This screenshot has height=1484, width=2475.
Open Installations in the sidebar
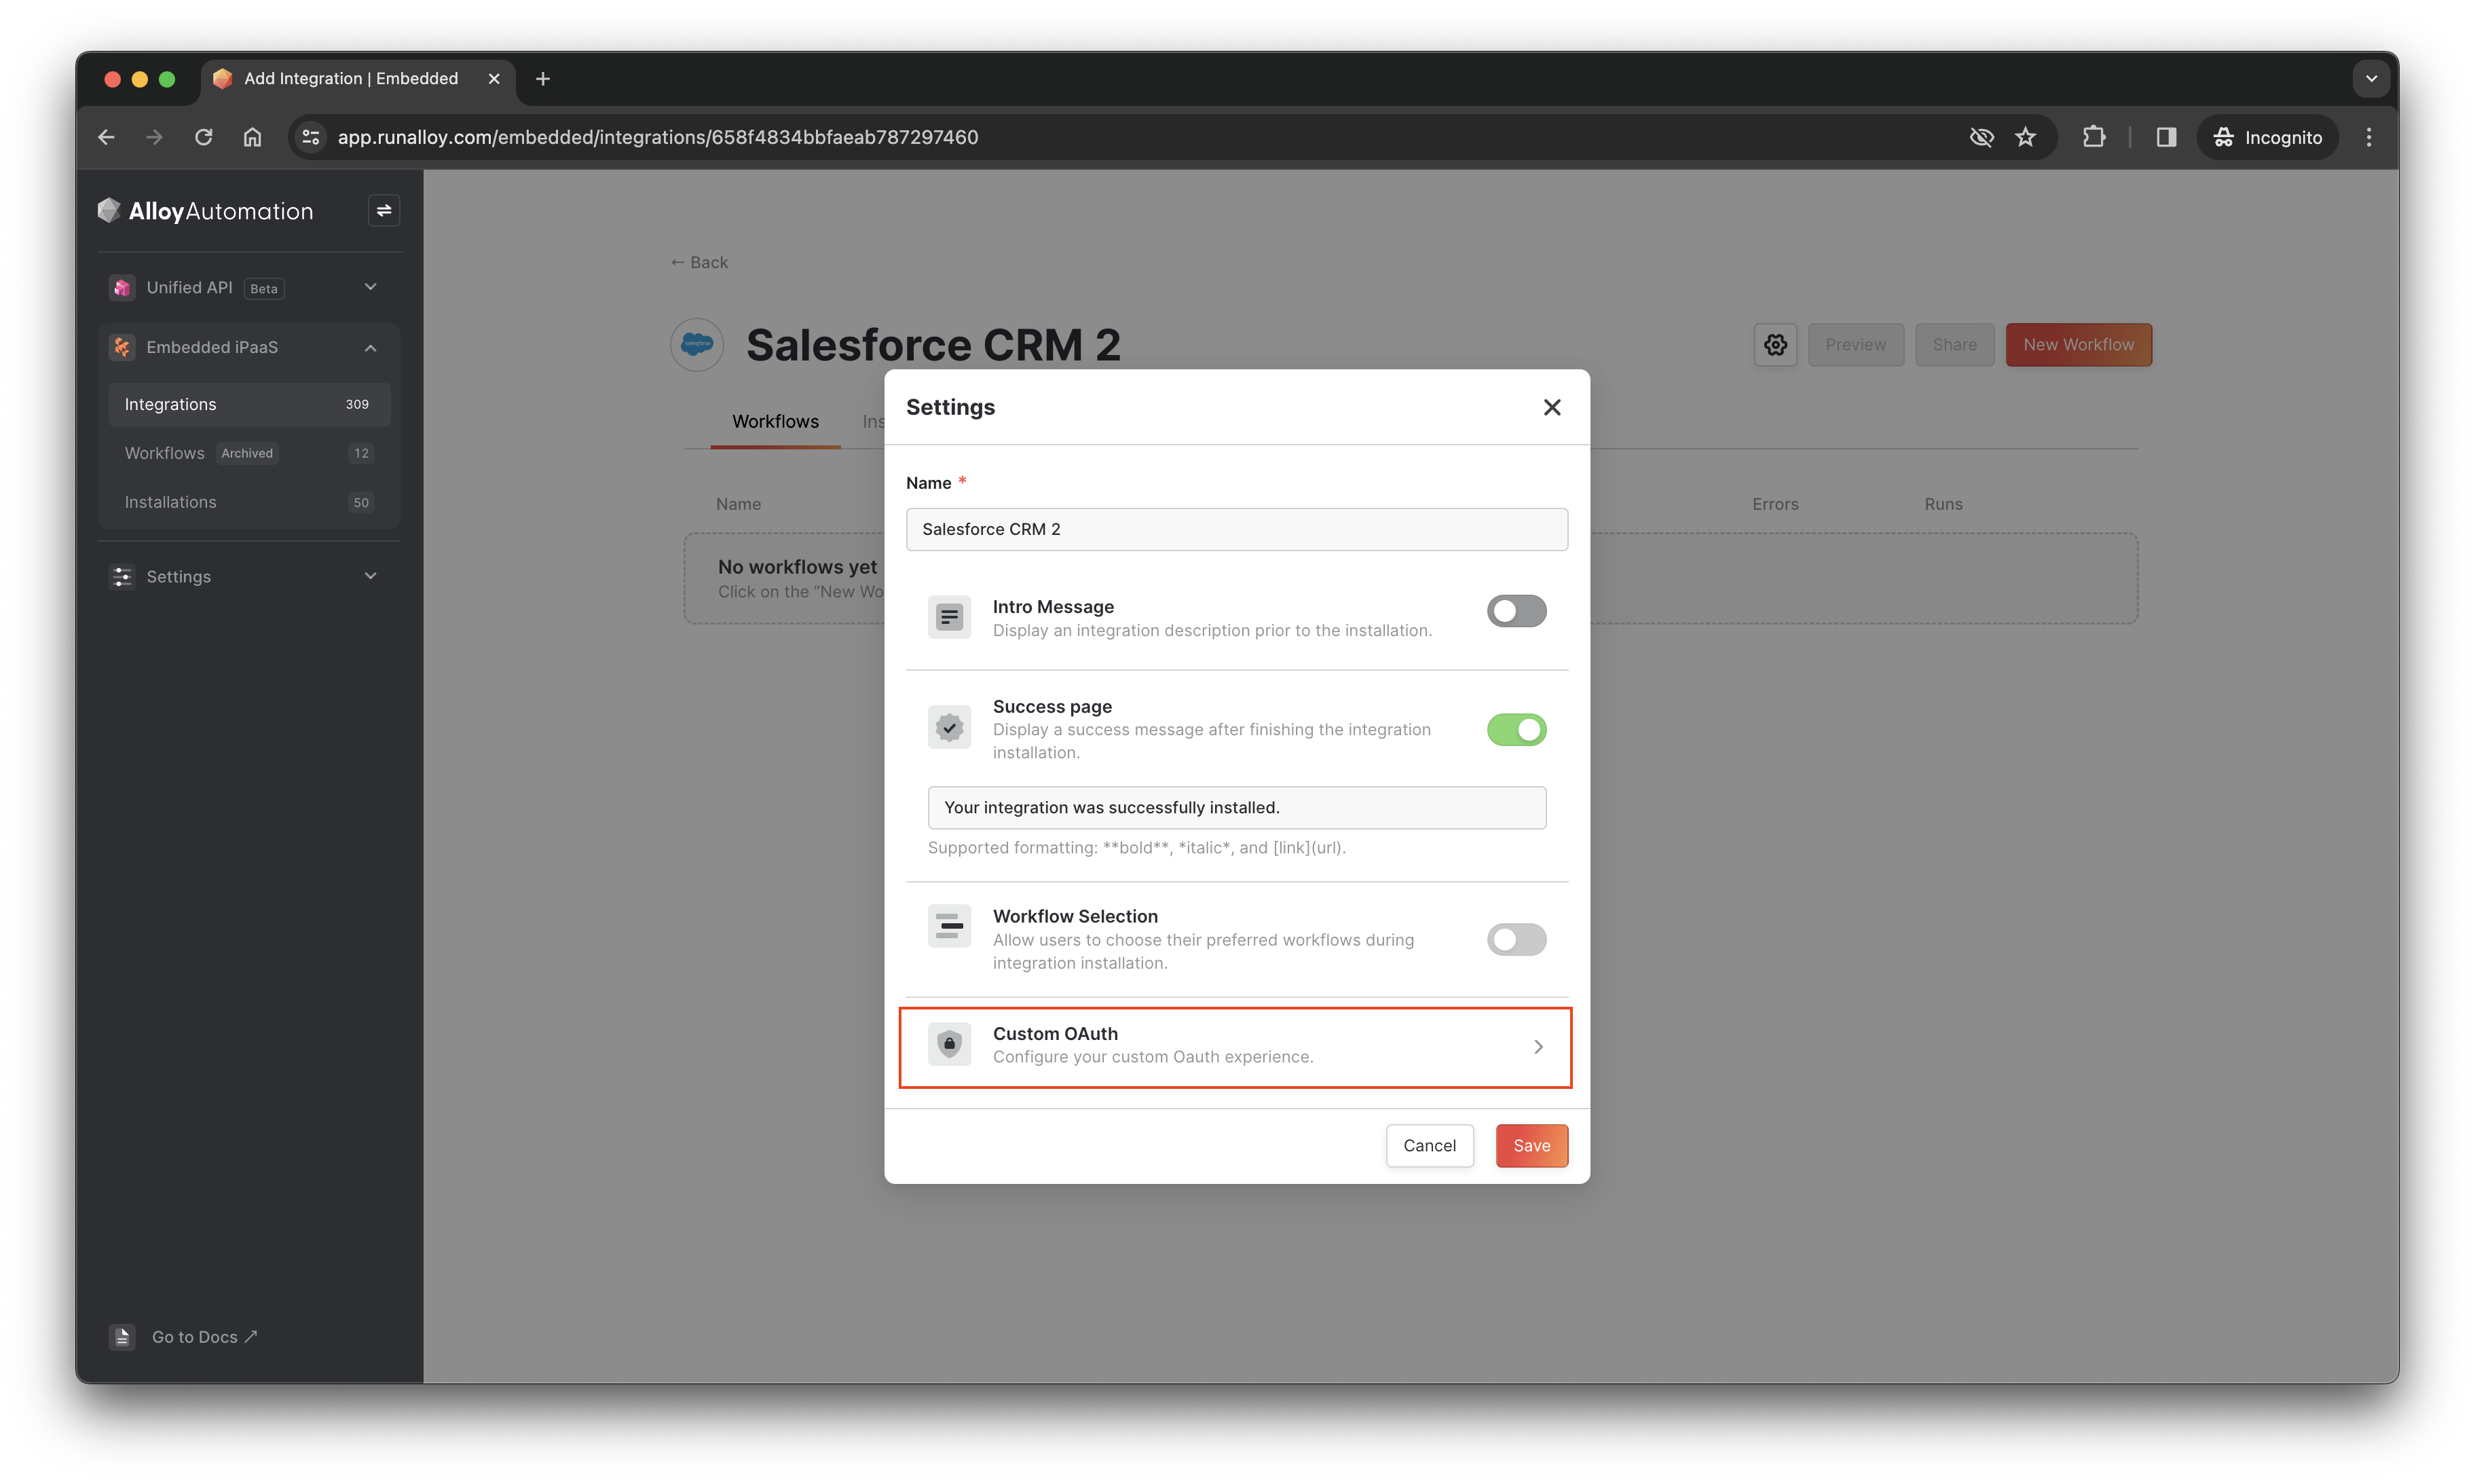(249, 502)
